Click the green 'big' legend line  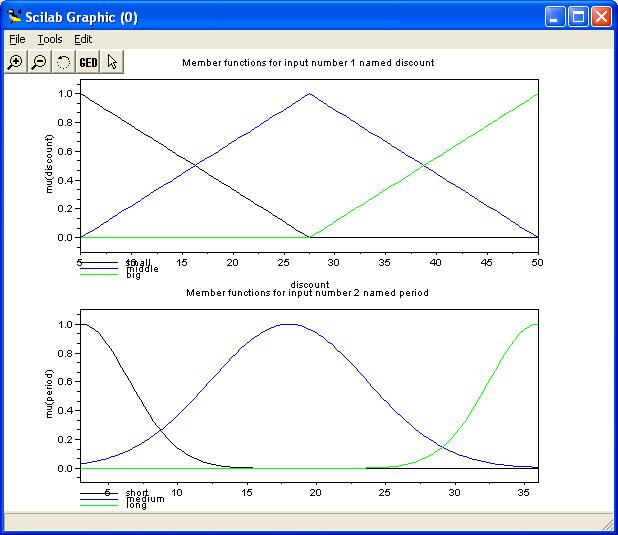click(100, 275)
